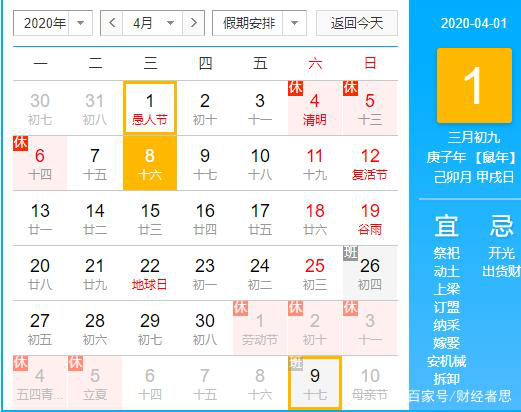Select April 20 廿八

pos(40,273)
